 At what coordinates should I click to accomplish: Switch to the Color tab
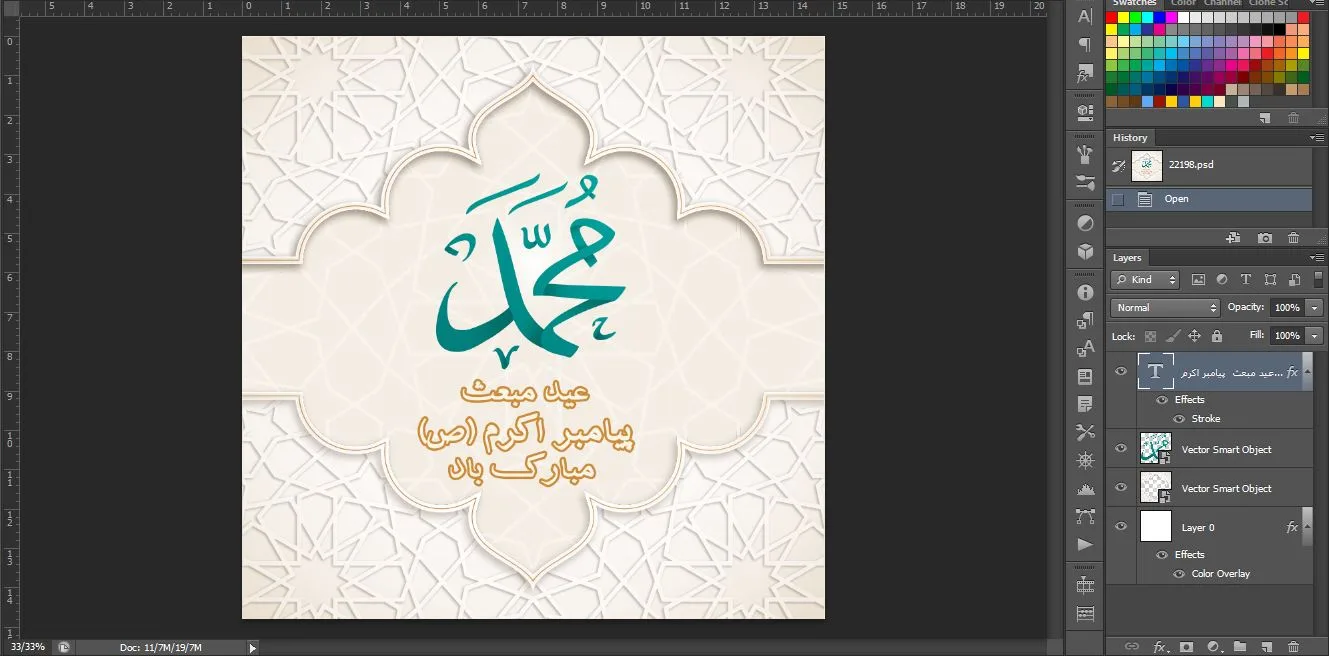point(1183,3)
